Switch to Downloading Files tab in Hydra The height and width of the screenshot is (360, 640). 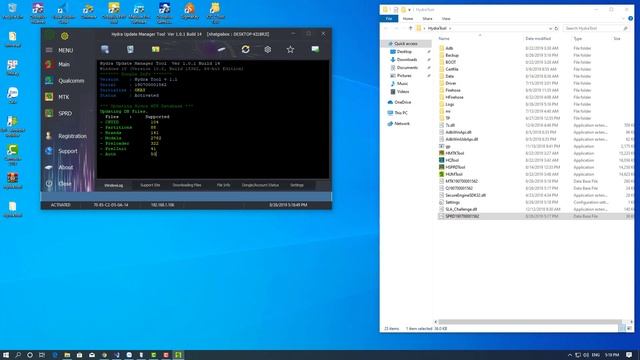(x=187, y=185)
